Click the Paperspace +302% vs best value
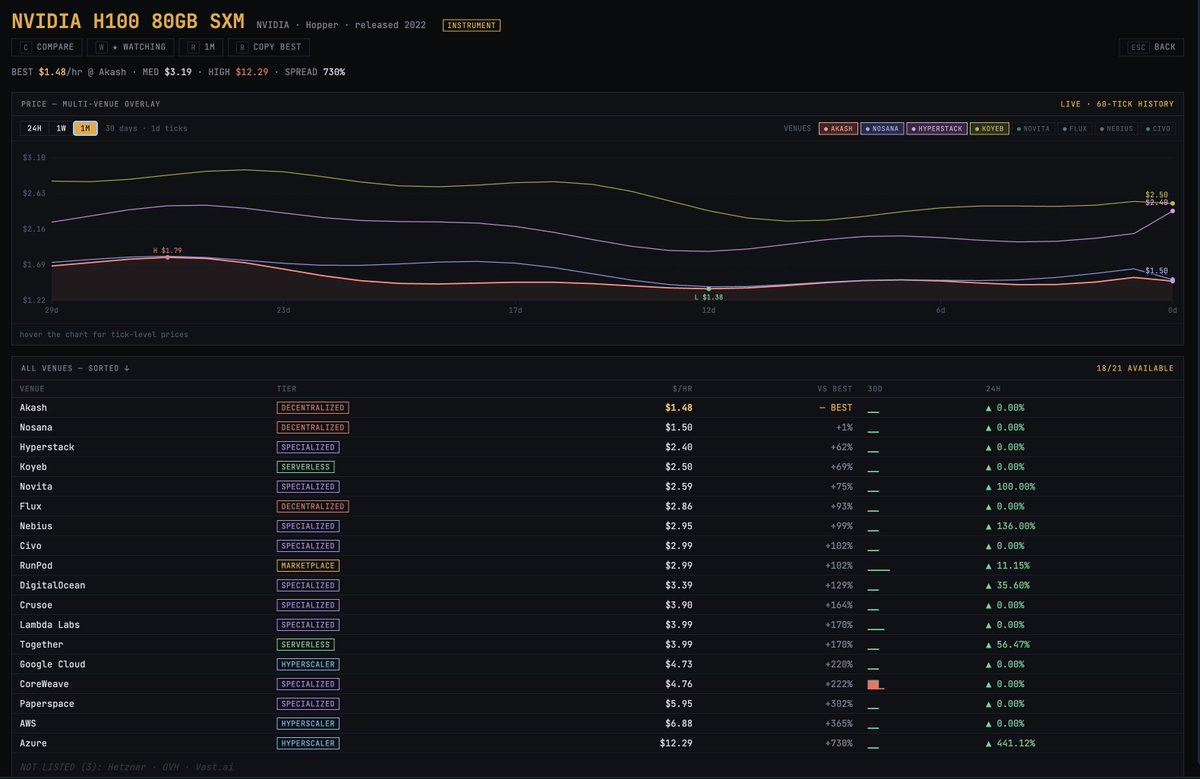Viewport: 1200px width, 779px height. pos(839,704)
